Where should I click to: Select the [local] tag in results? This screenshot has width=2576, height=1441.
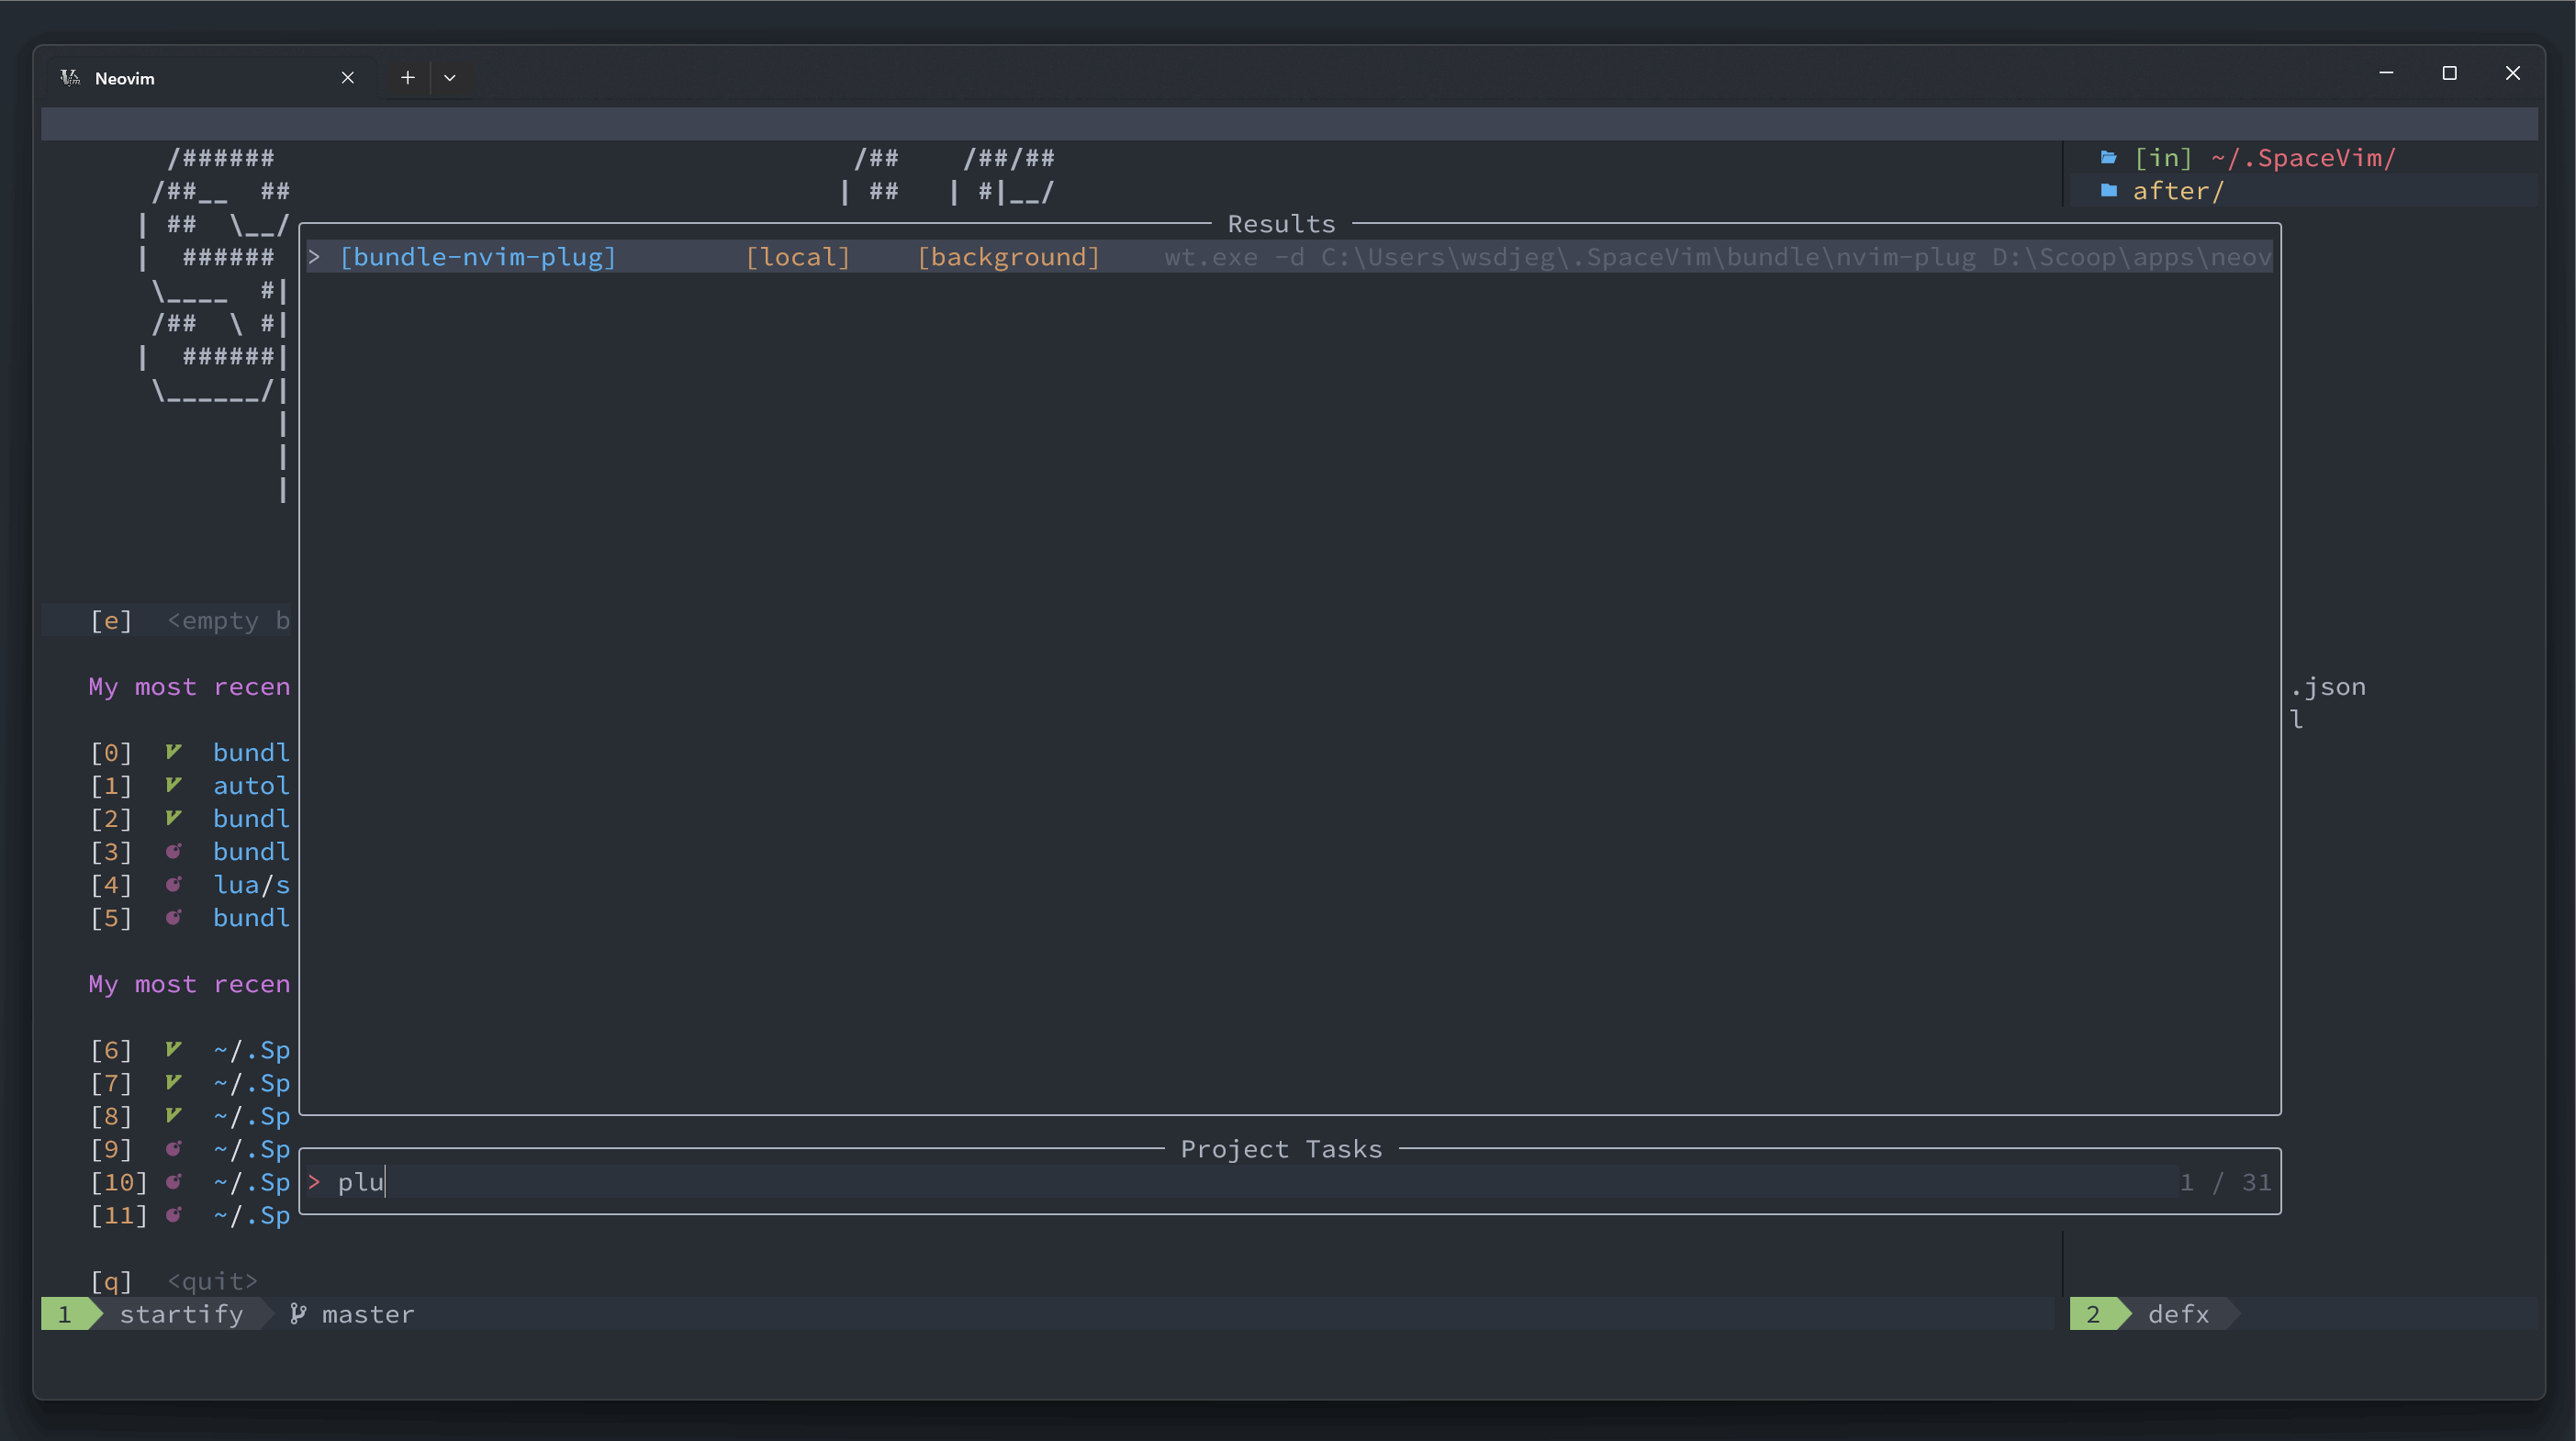click(798, 256)
